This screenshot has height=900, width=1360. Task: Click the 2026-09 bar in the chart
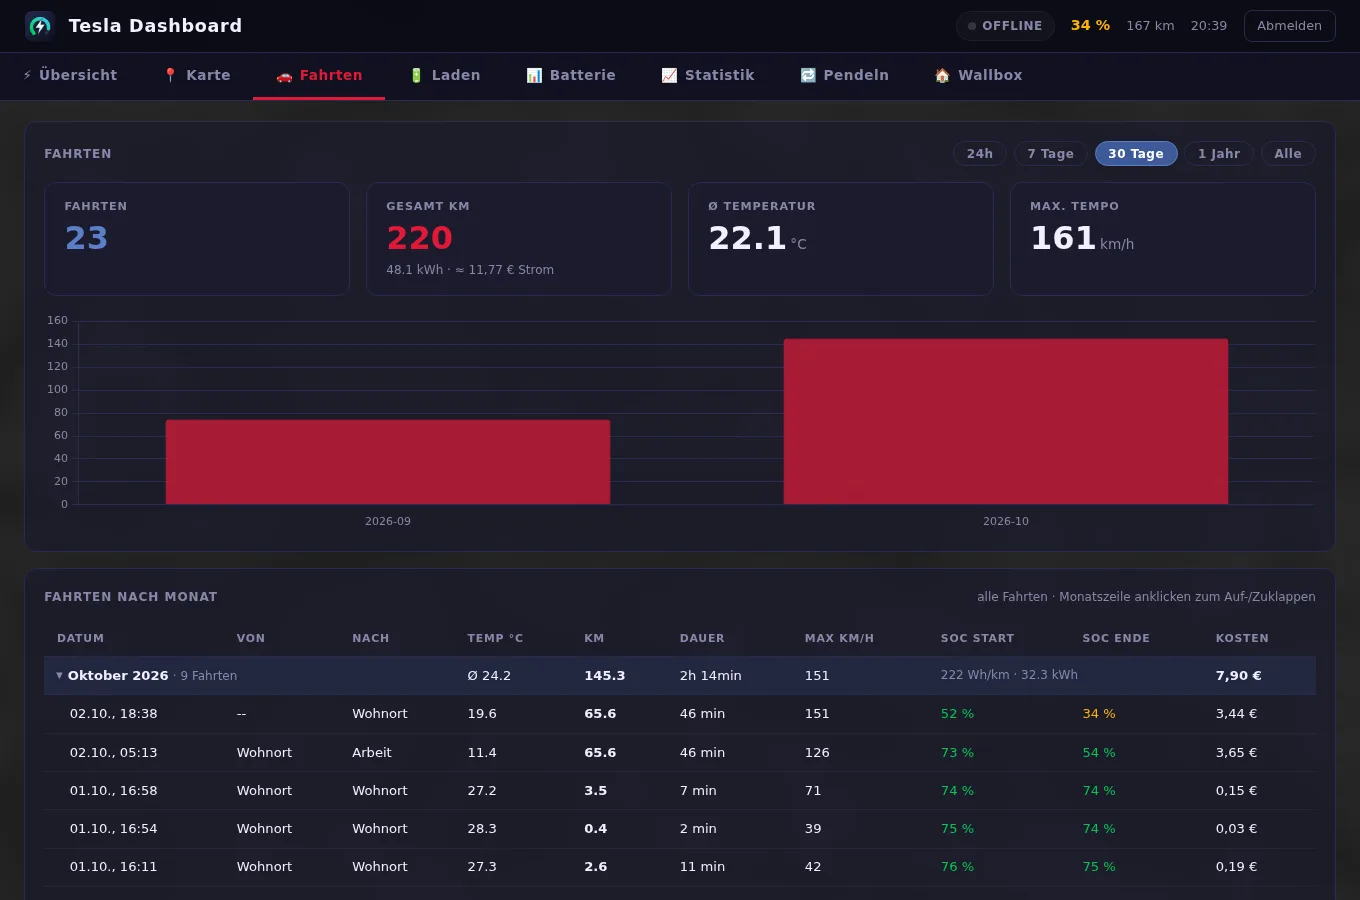(388, 462)
